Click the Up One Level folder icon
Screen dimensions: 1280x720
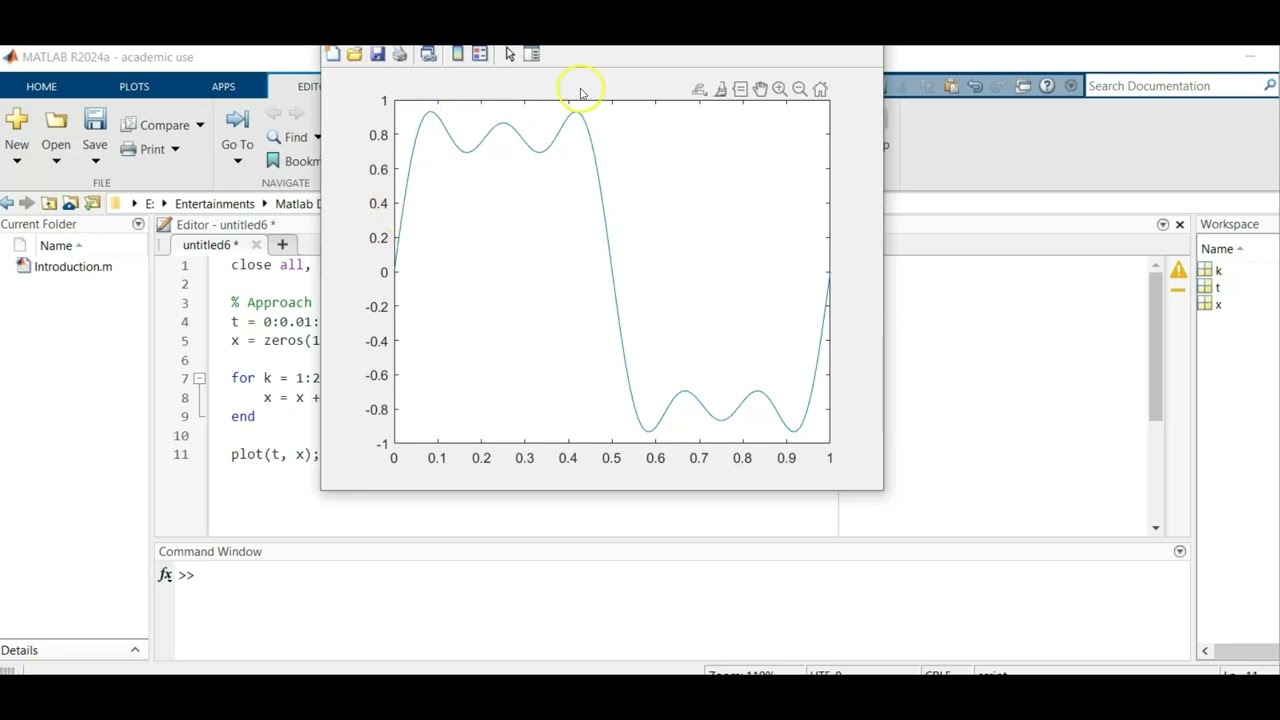point(48,203)
